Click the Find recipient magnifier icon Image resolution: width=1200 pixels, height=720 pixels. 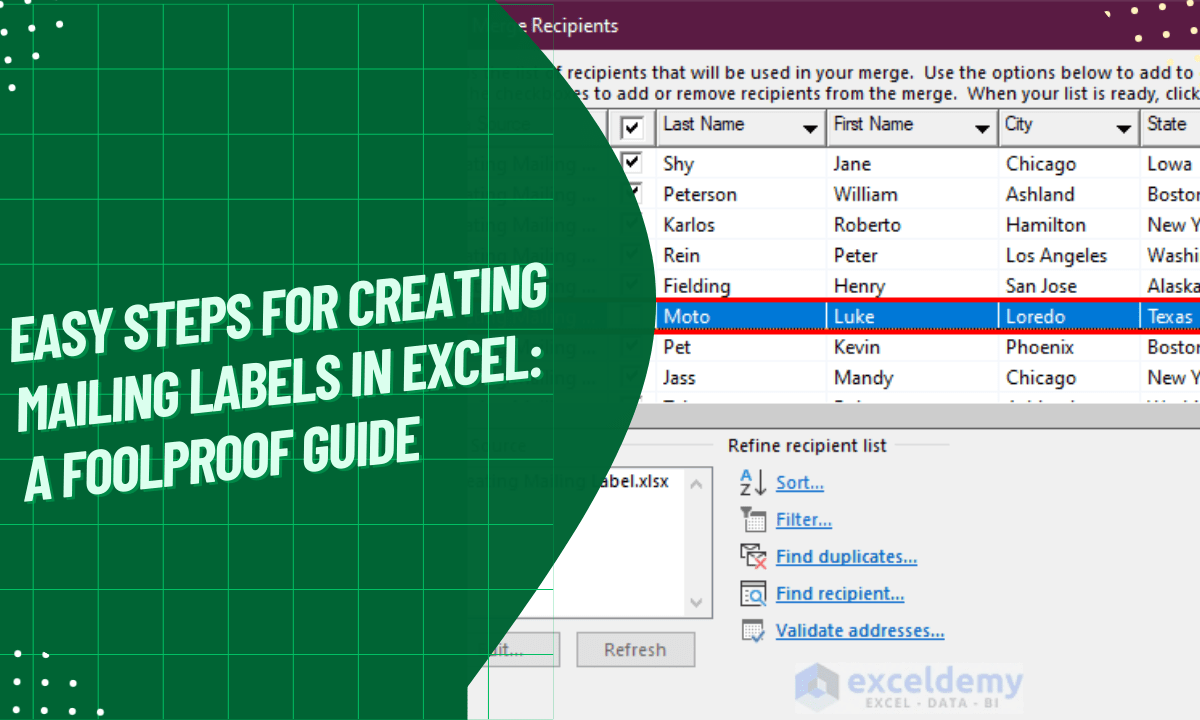(753, 594)
